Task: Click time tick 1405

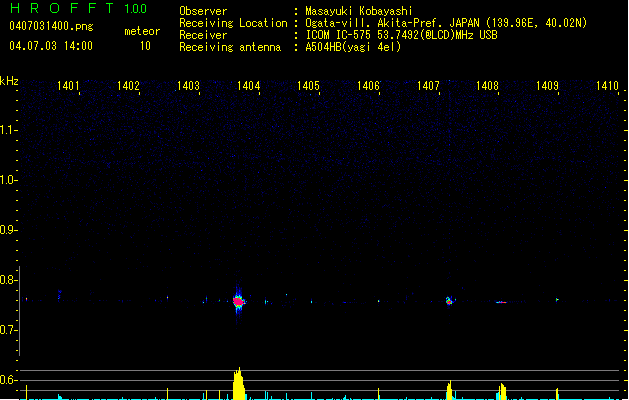Action: pyautogui.click(x=308, y=86)
